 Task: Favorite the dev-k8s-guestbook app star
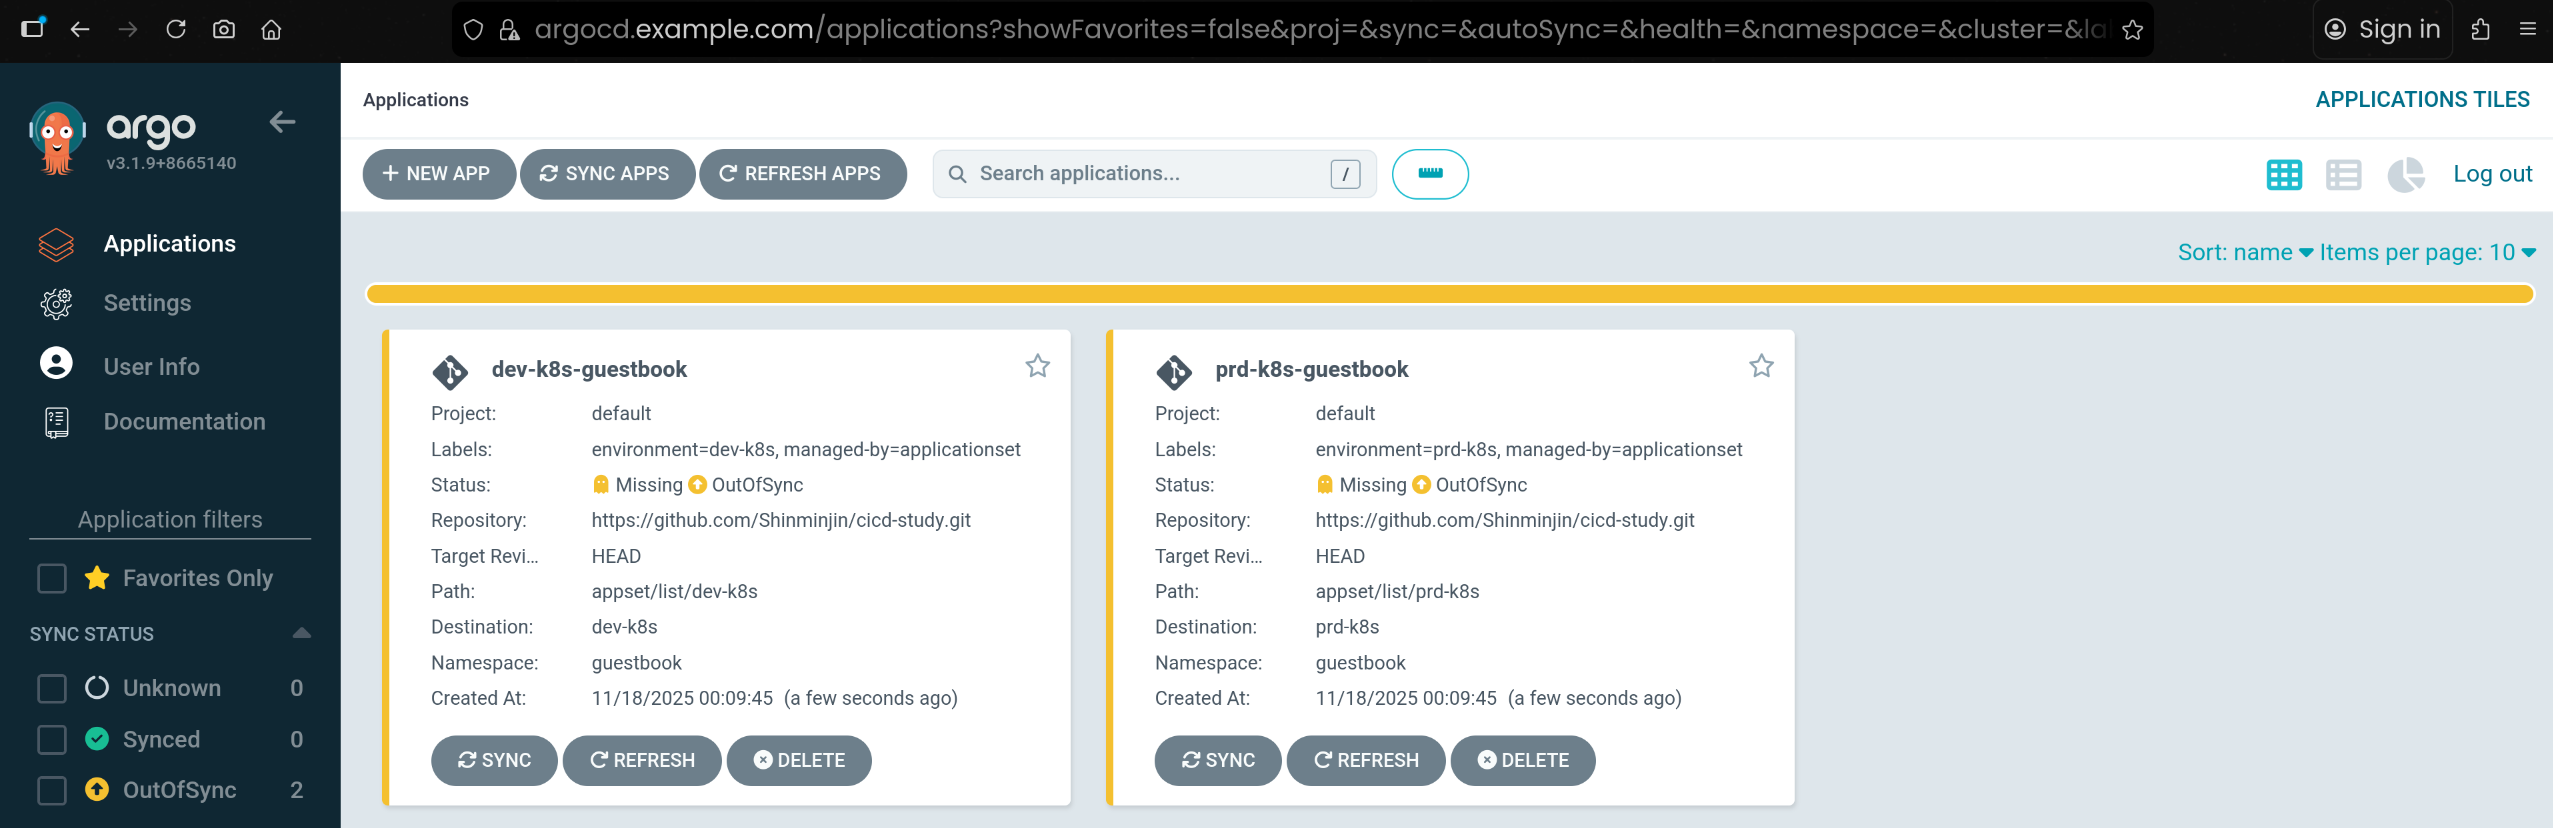click(1037, 366)
